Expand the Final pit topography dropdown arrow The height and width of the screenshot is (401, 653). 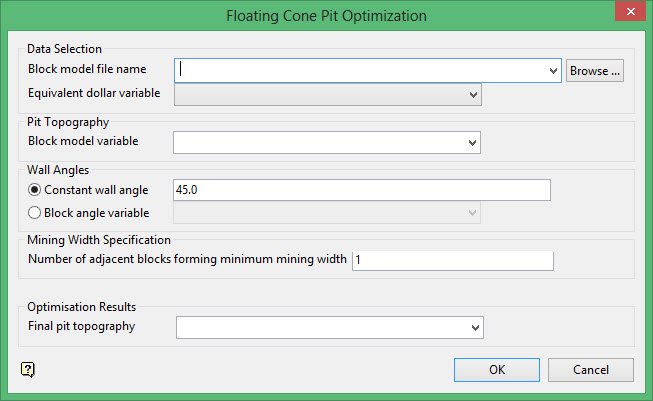tap(474, 327)
